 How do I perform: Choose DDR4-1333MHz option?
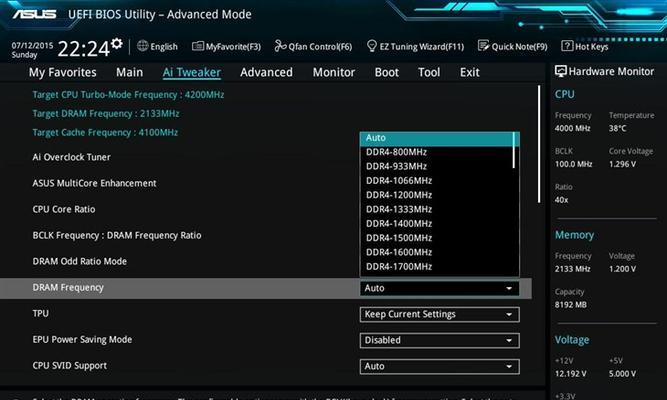[x=436, y=209]
